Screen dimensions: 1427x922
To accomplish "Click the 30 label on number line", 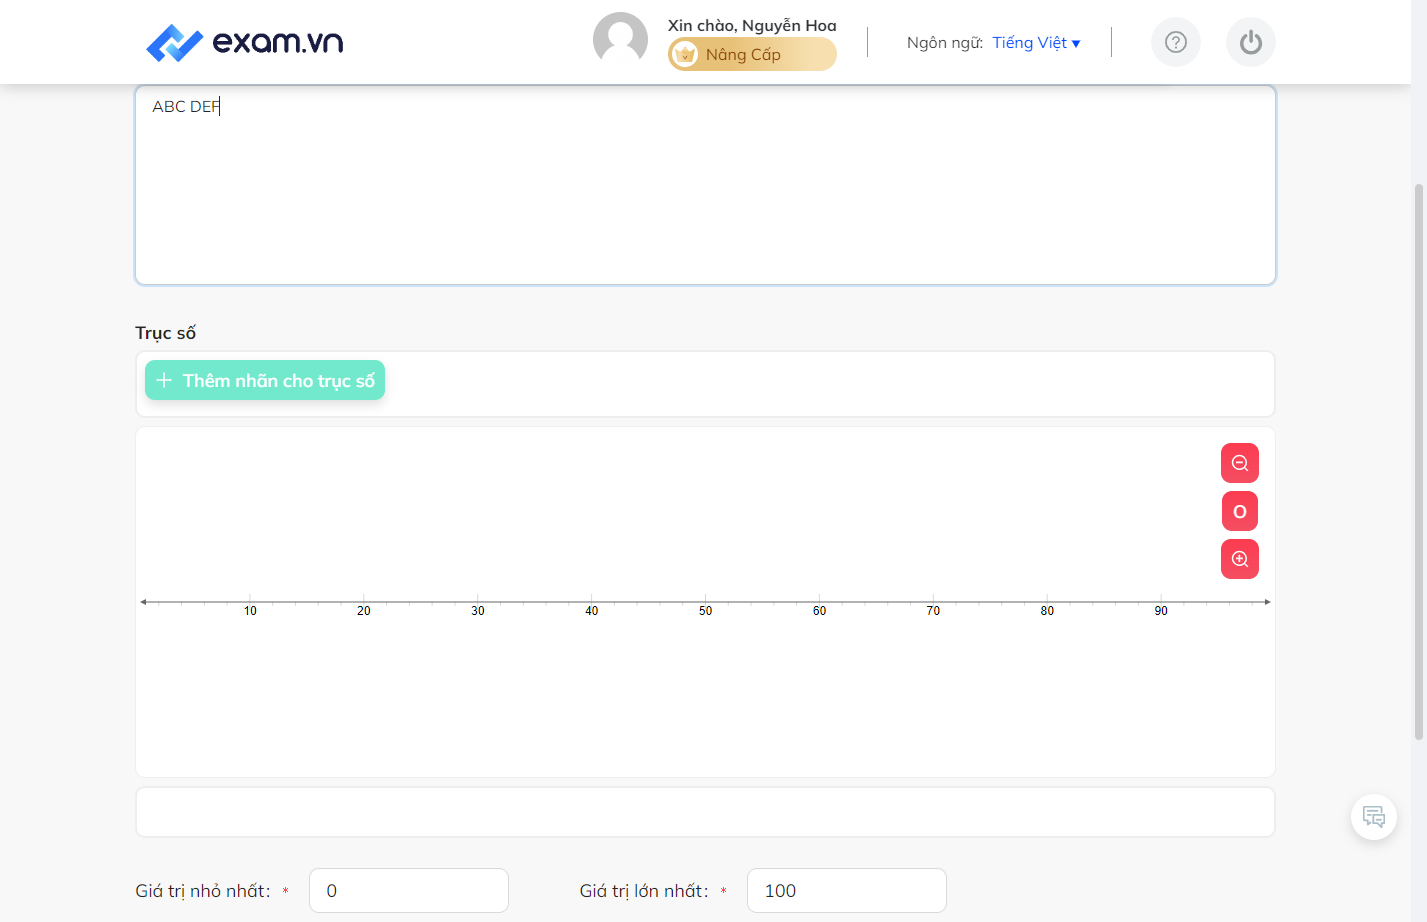I will pyautogui.click(x=478, y=611).
